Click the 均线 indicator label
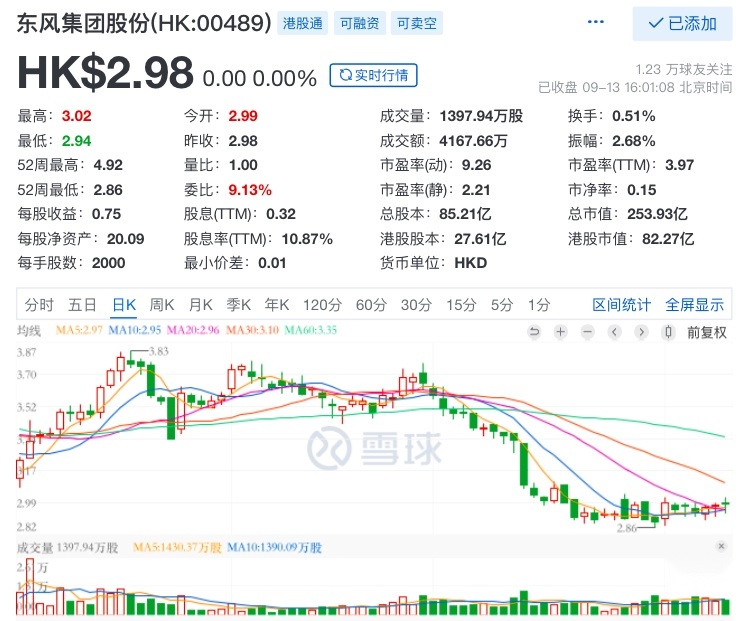Screen dimensions: 749x621 [x=29, y=331]
